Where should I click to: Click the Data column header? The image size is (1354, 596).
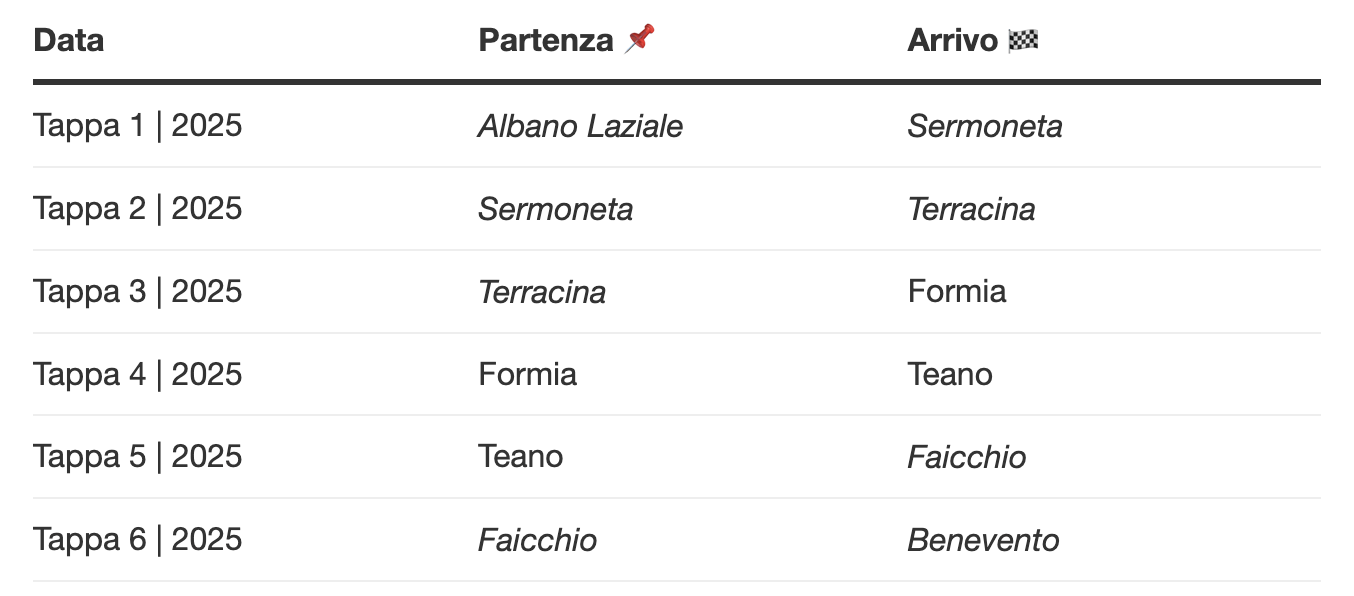tap(69, 40)
